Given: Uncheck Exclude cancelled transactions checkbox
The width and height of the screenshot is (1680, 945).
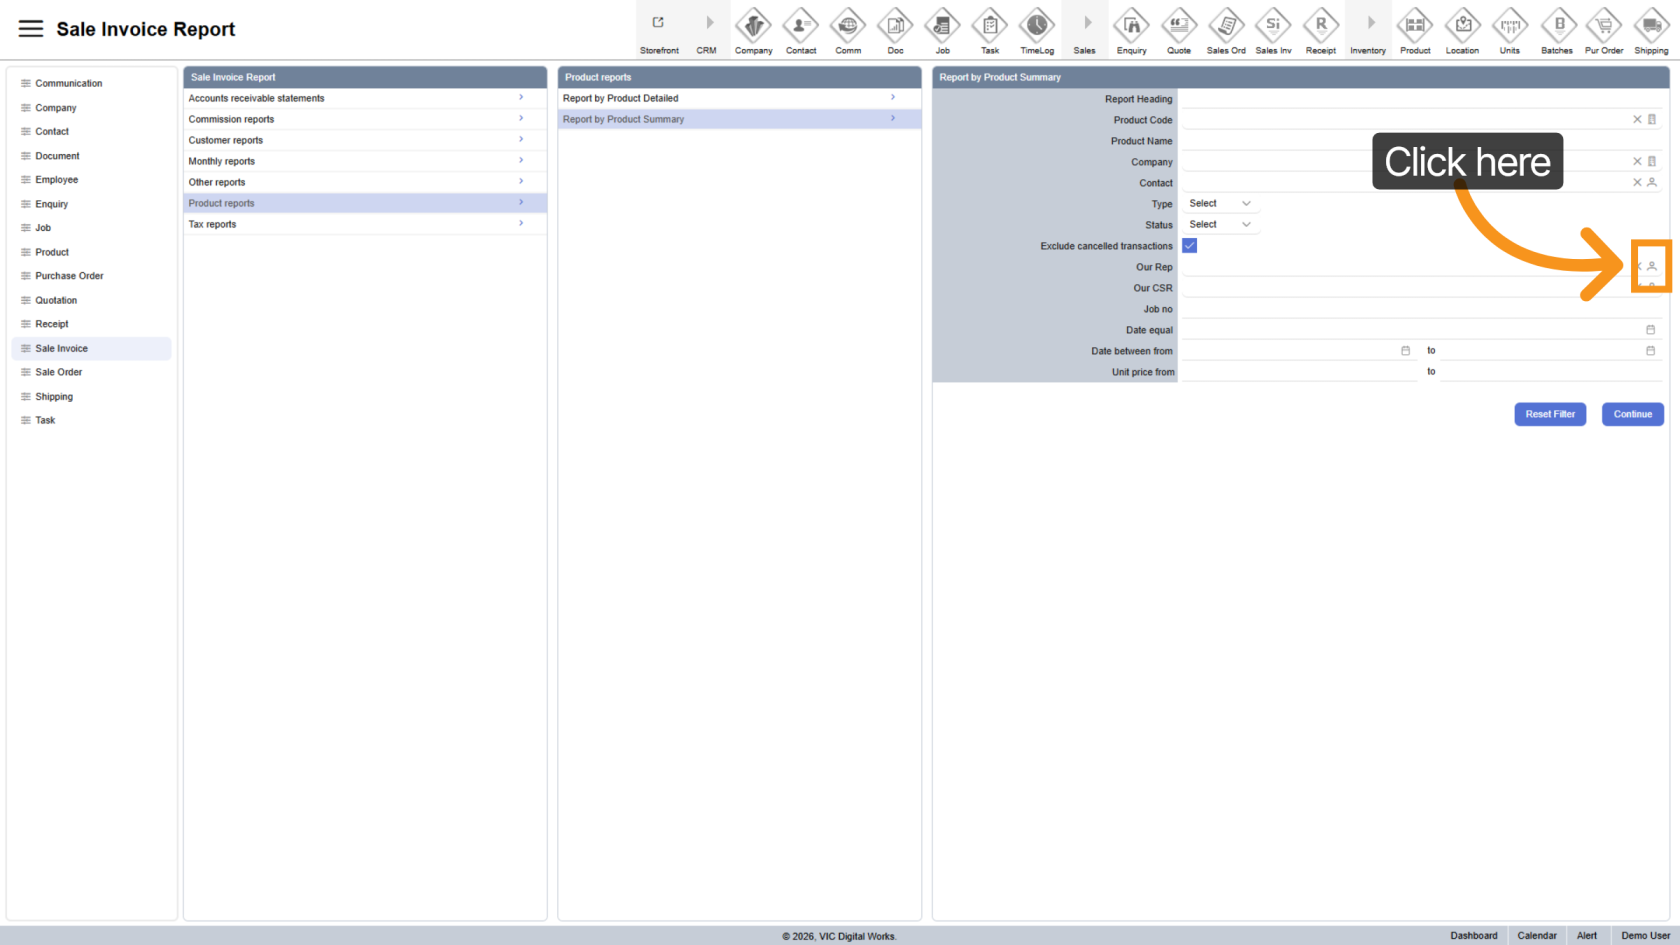Looking at the screenshot, I should (1190, 246).
